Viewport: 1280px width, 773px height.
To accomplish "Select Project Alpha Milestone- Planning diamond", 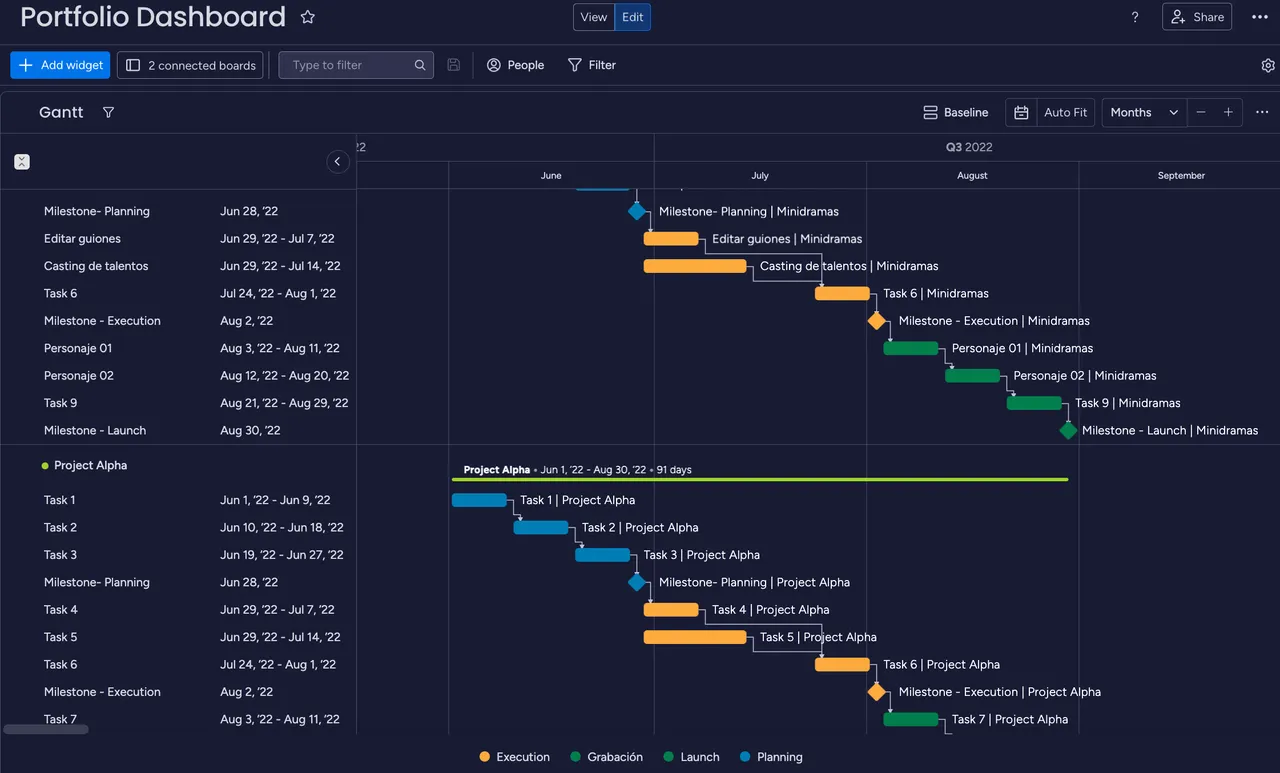I will point(637,582).
